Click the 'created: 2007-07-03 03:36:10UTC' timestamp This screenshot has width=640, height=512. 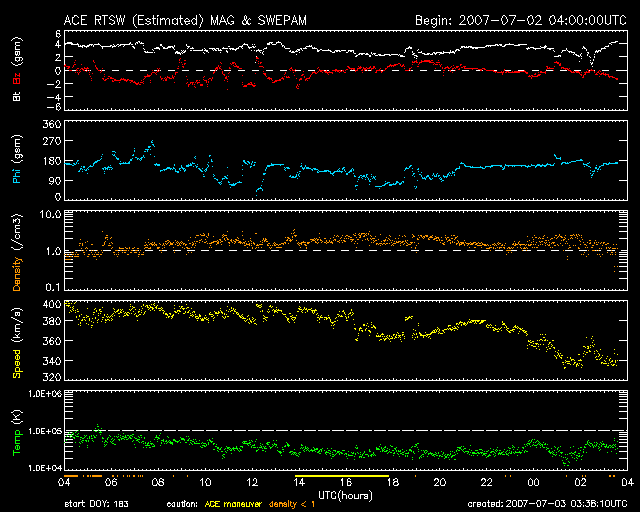[x=547, y=504]
